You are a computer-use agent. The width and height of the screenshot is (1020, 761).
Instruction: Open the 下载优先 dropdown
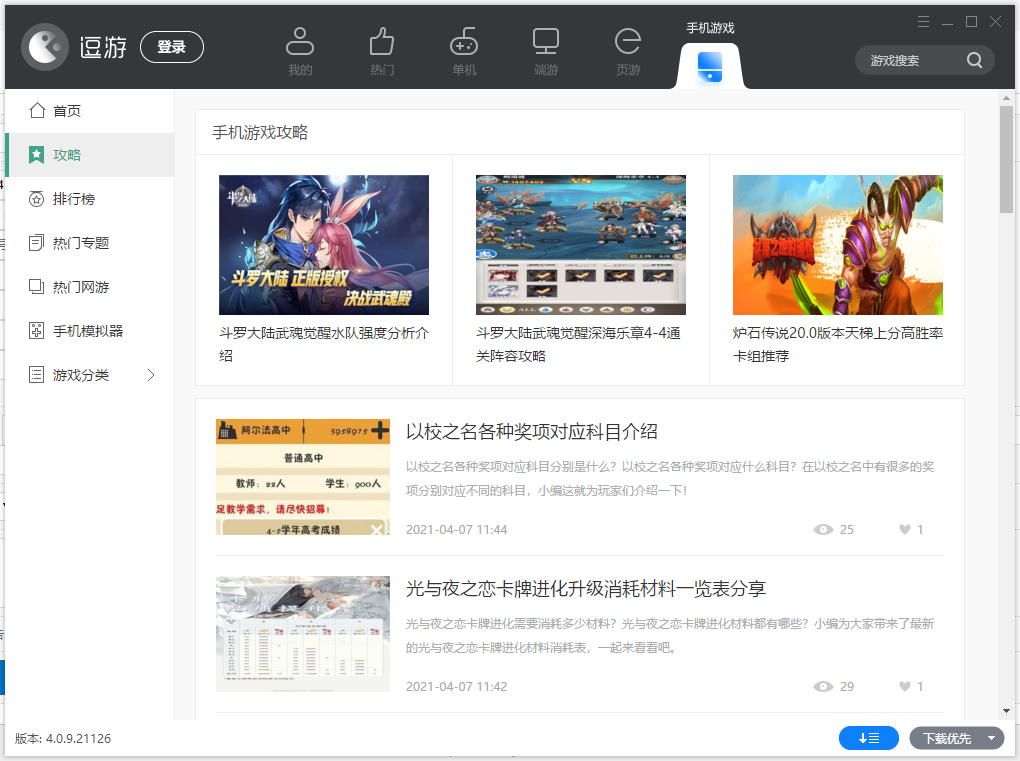coord(956,738)
